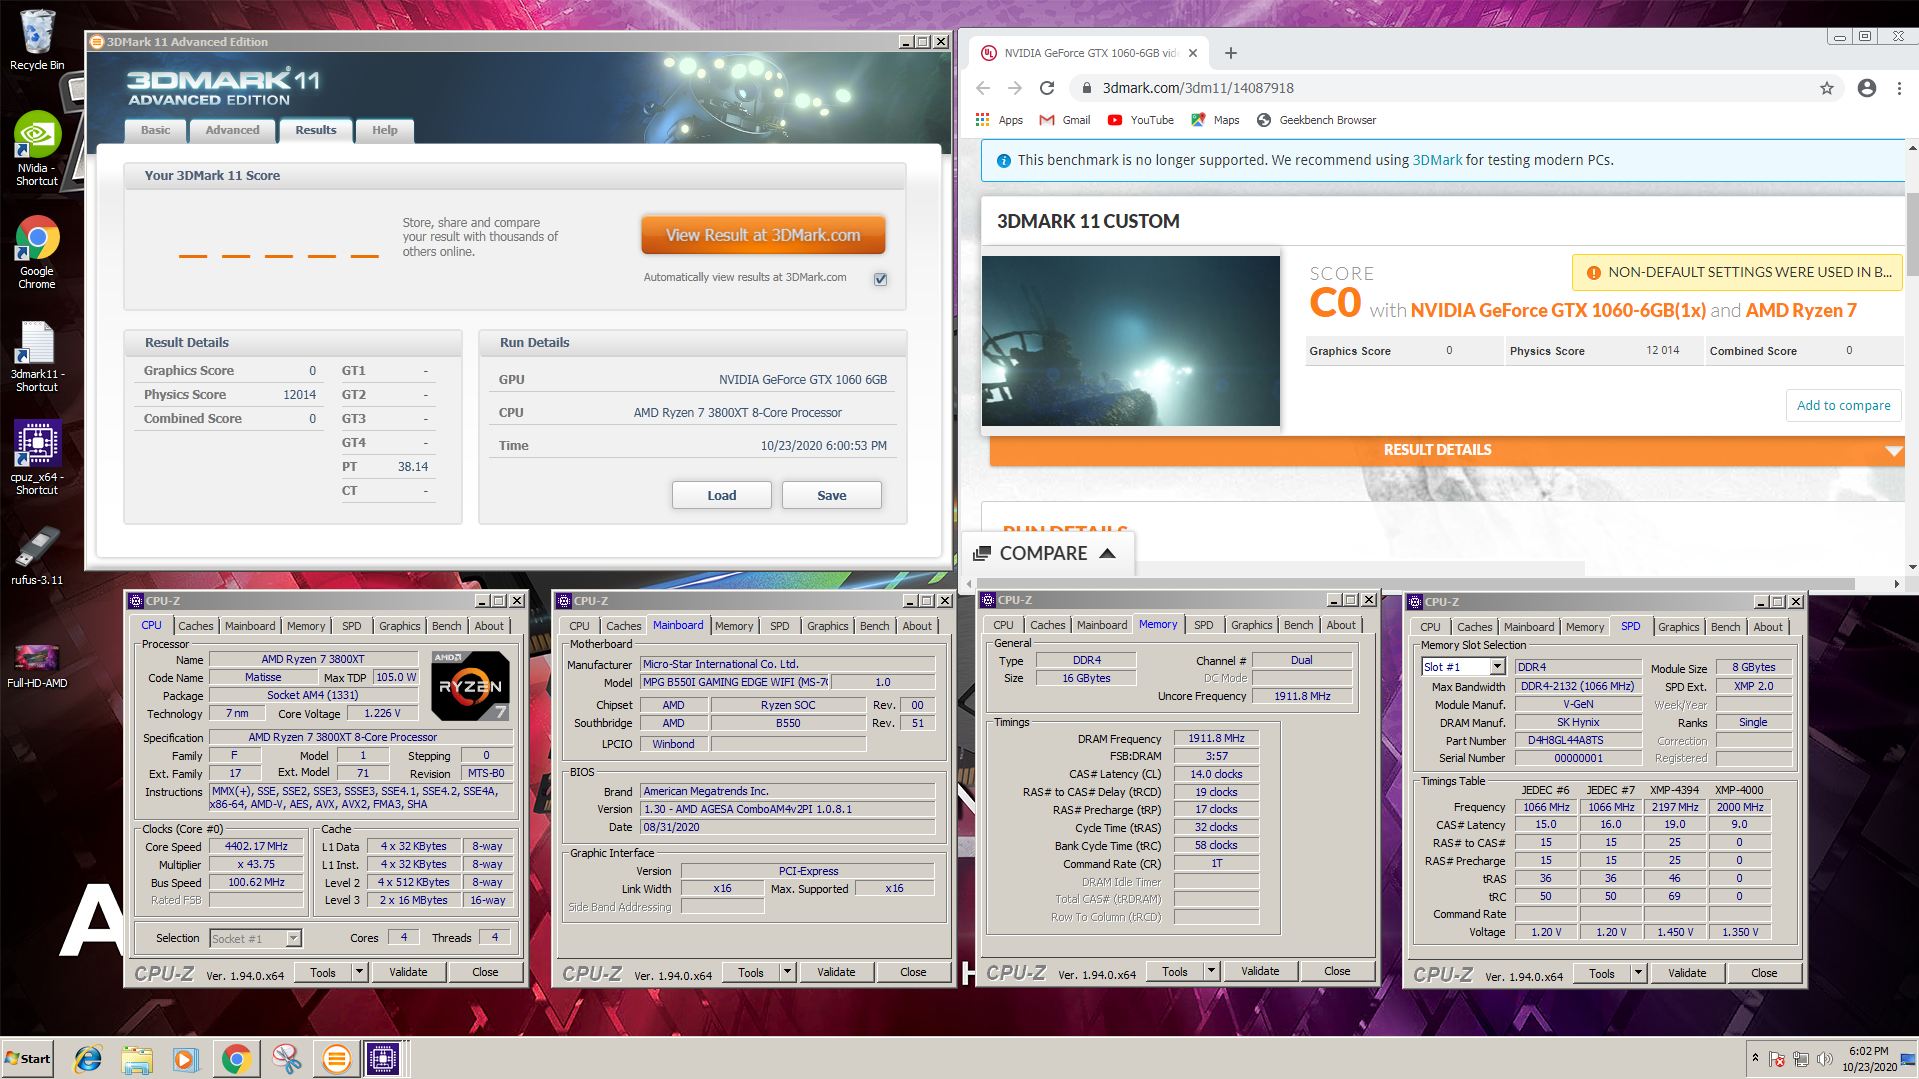The width and height of the screenshot is (1919, 1079).
Task: Open Bench tab in the Memory CPU-Z window
Action: pos(1298,625)
